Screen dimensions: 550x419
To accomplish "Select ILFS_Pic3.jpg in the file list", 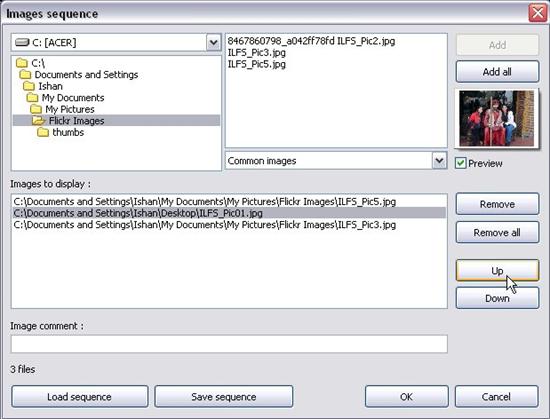I will 257,53.
